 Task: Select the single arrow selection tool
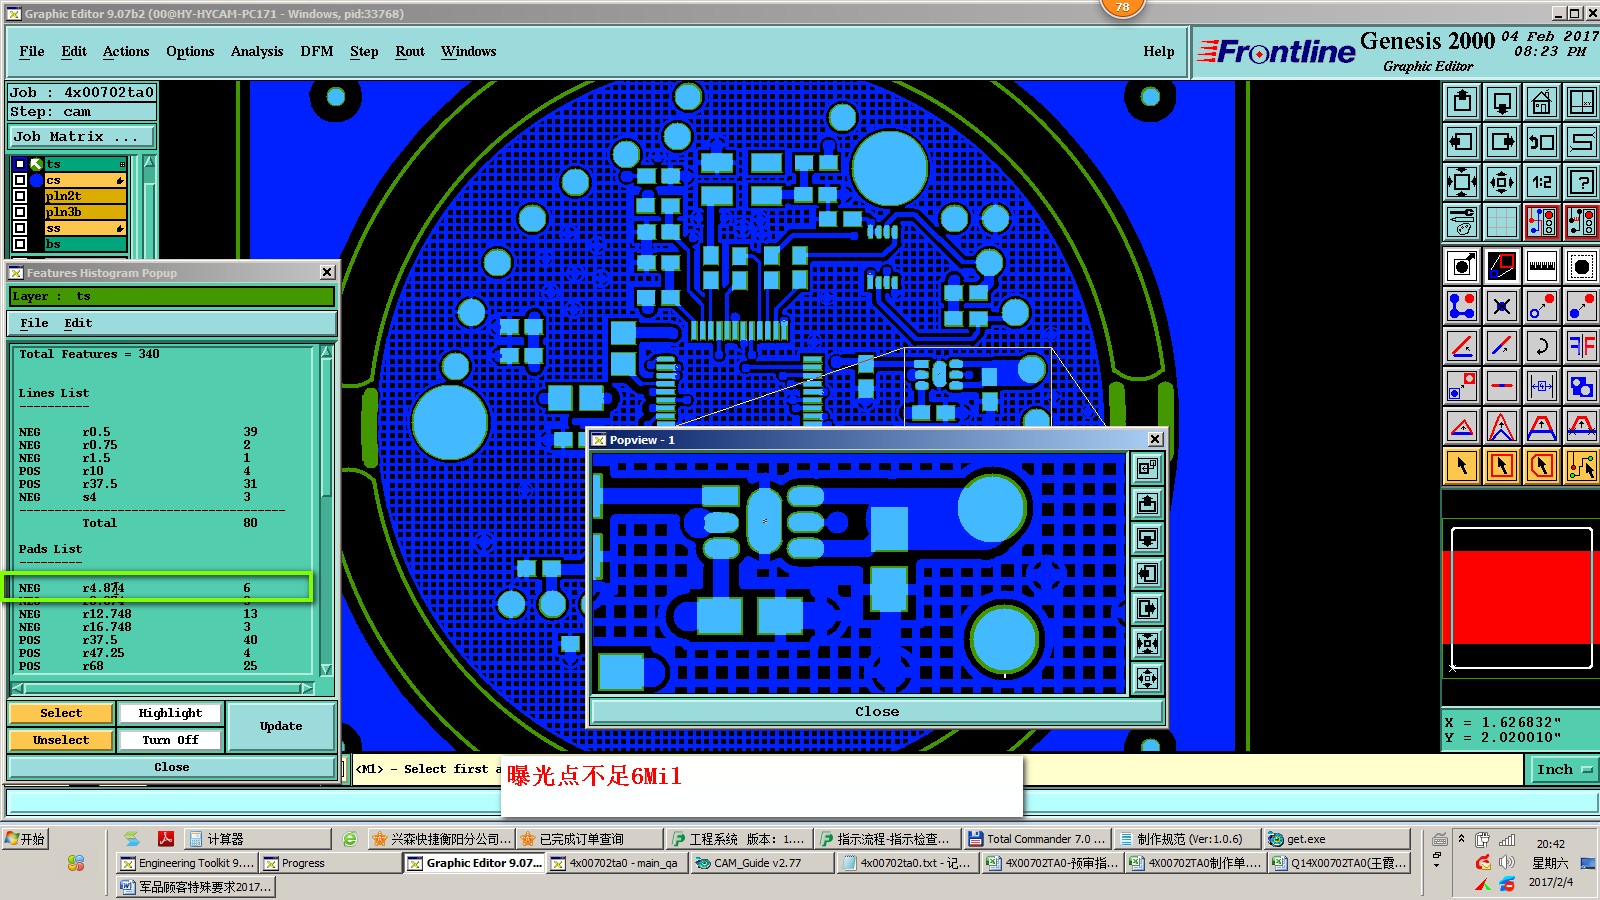1462,466
